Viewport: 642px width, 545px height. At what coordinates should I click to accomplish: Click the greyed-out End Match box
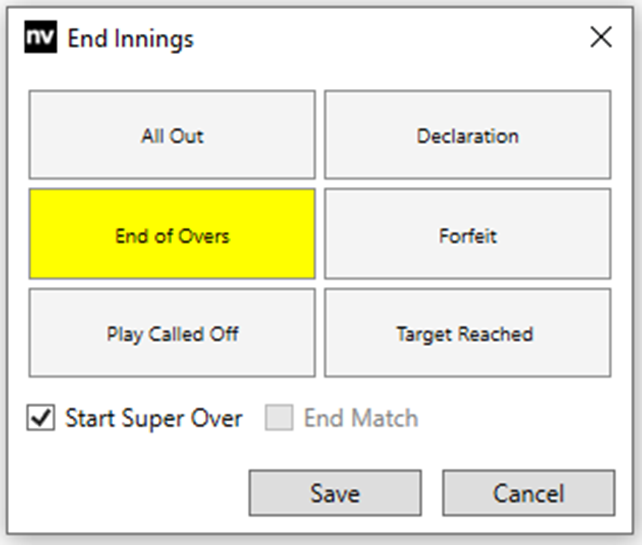click(x=278, y=418)
